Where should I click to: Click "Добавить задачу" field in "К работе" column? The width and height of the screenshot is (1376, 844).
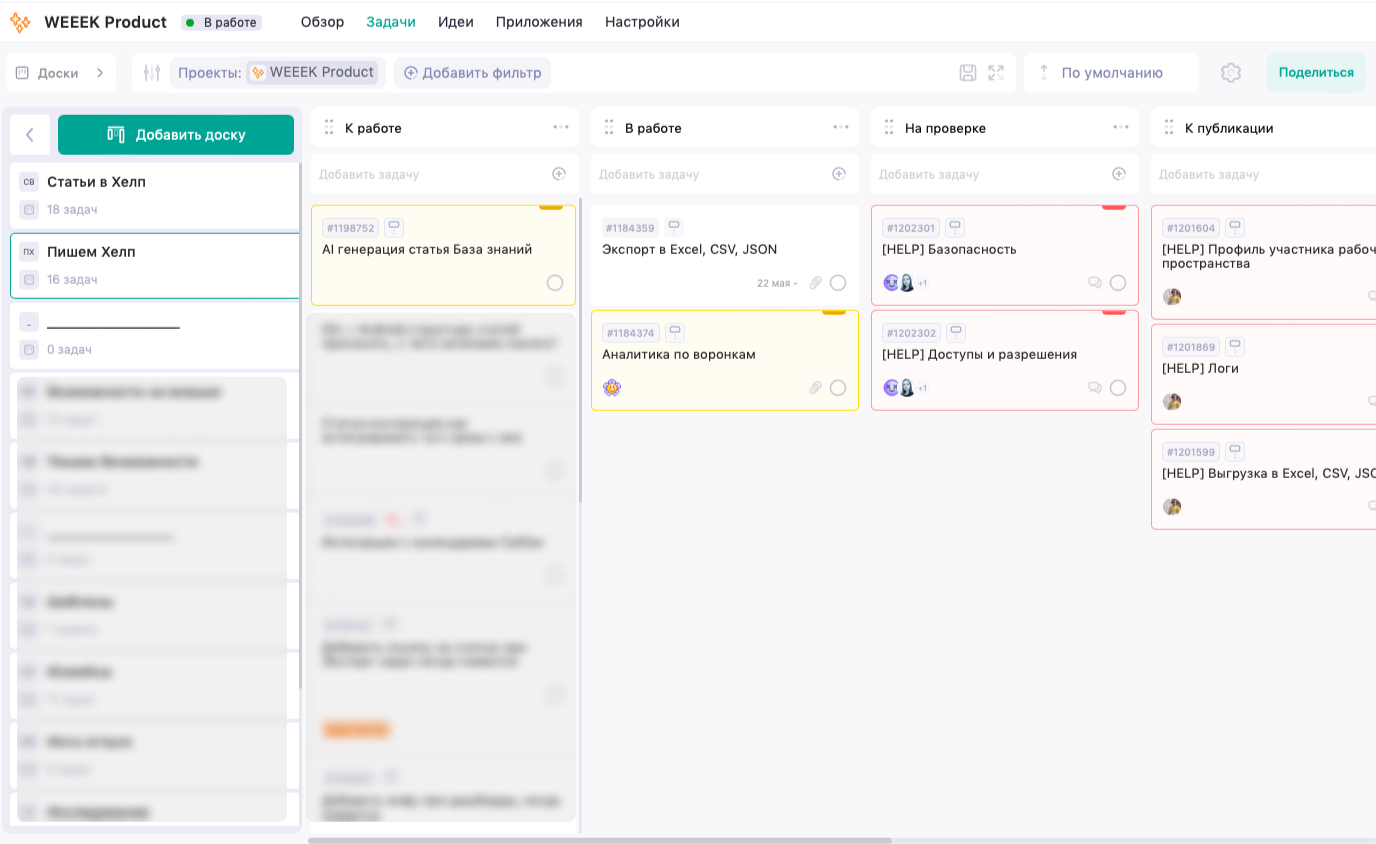click(445, 174)
